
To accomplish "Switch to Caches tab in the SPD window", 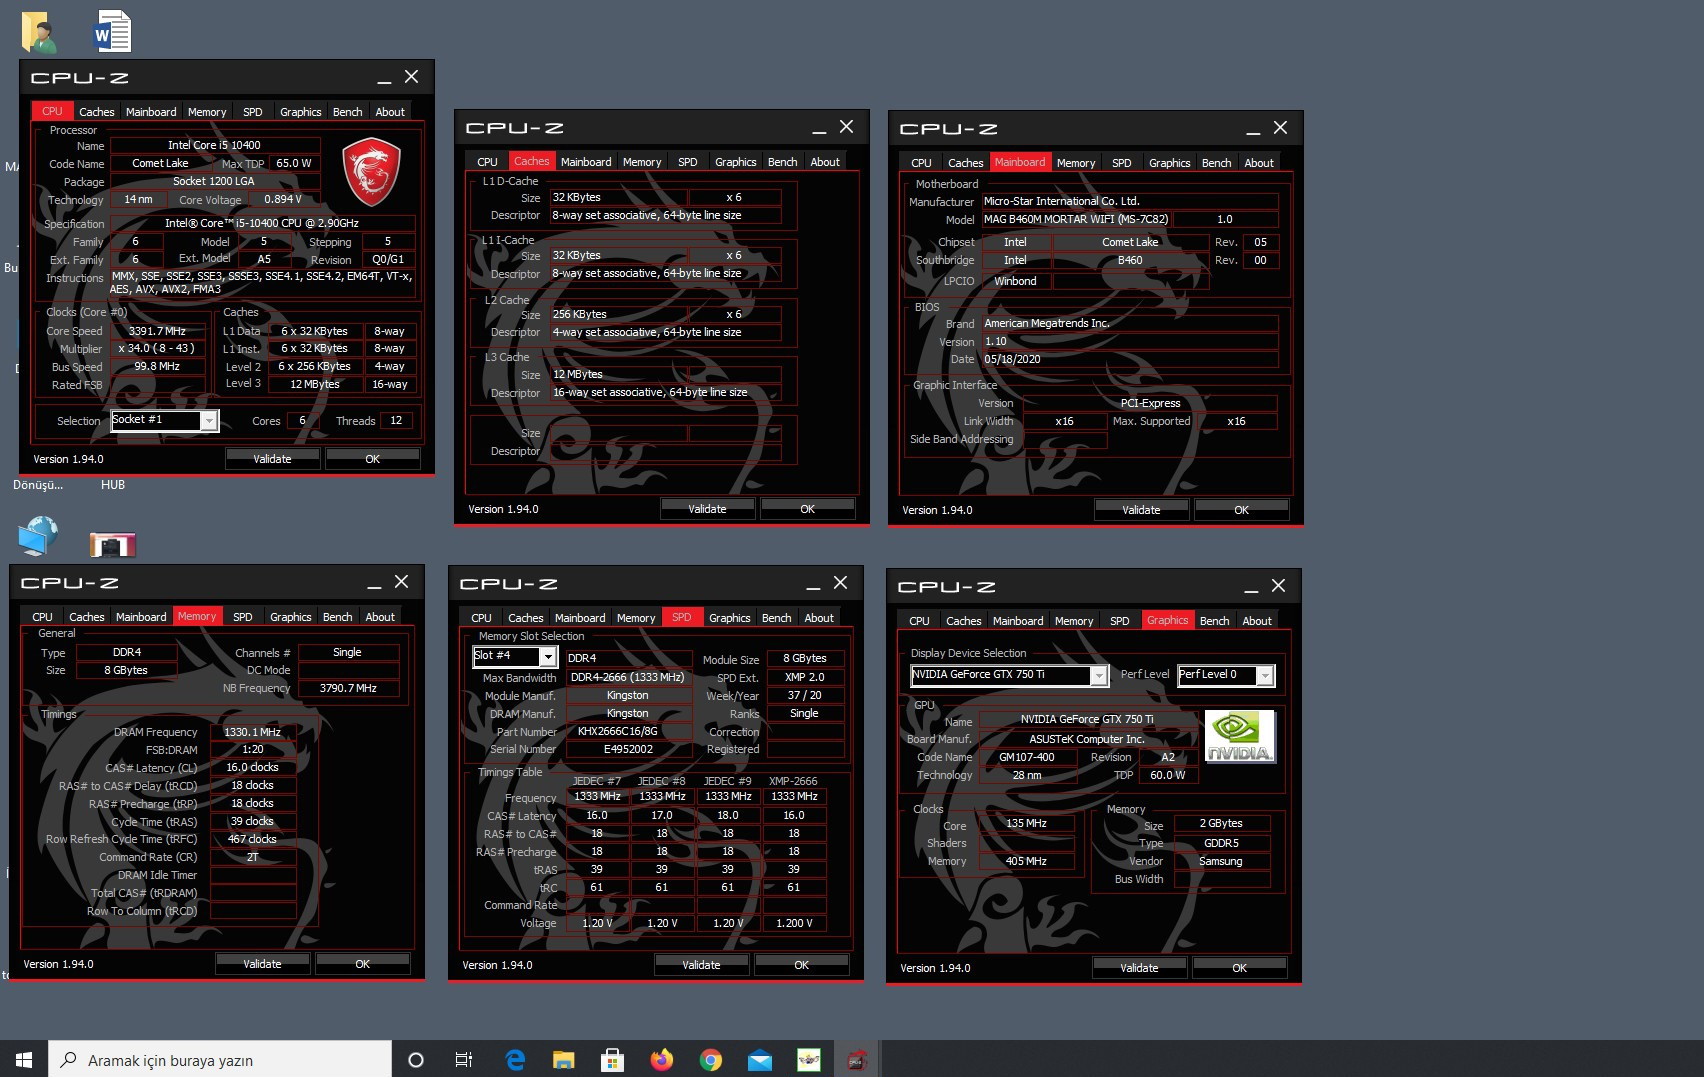I will point(526,618).
